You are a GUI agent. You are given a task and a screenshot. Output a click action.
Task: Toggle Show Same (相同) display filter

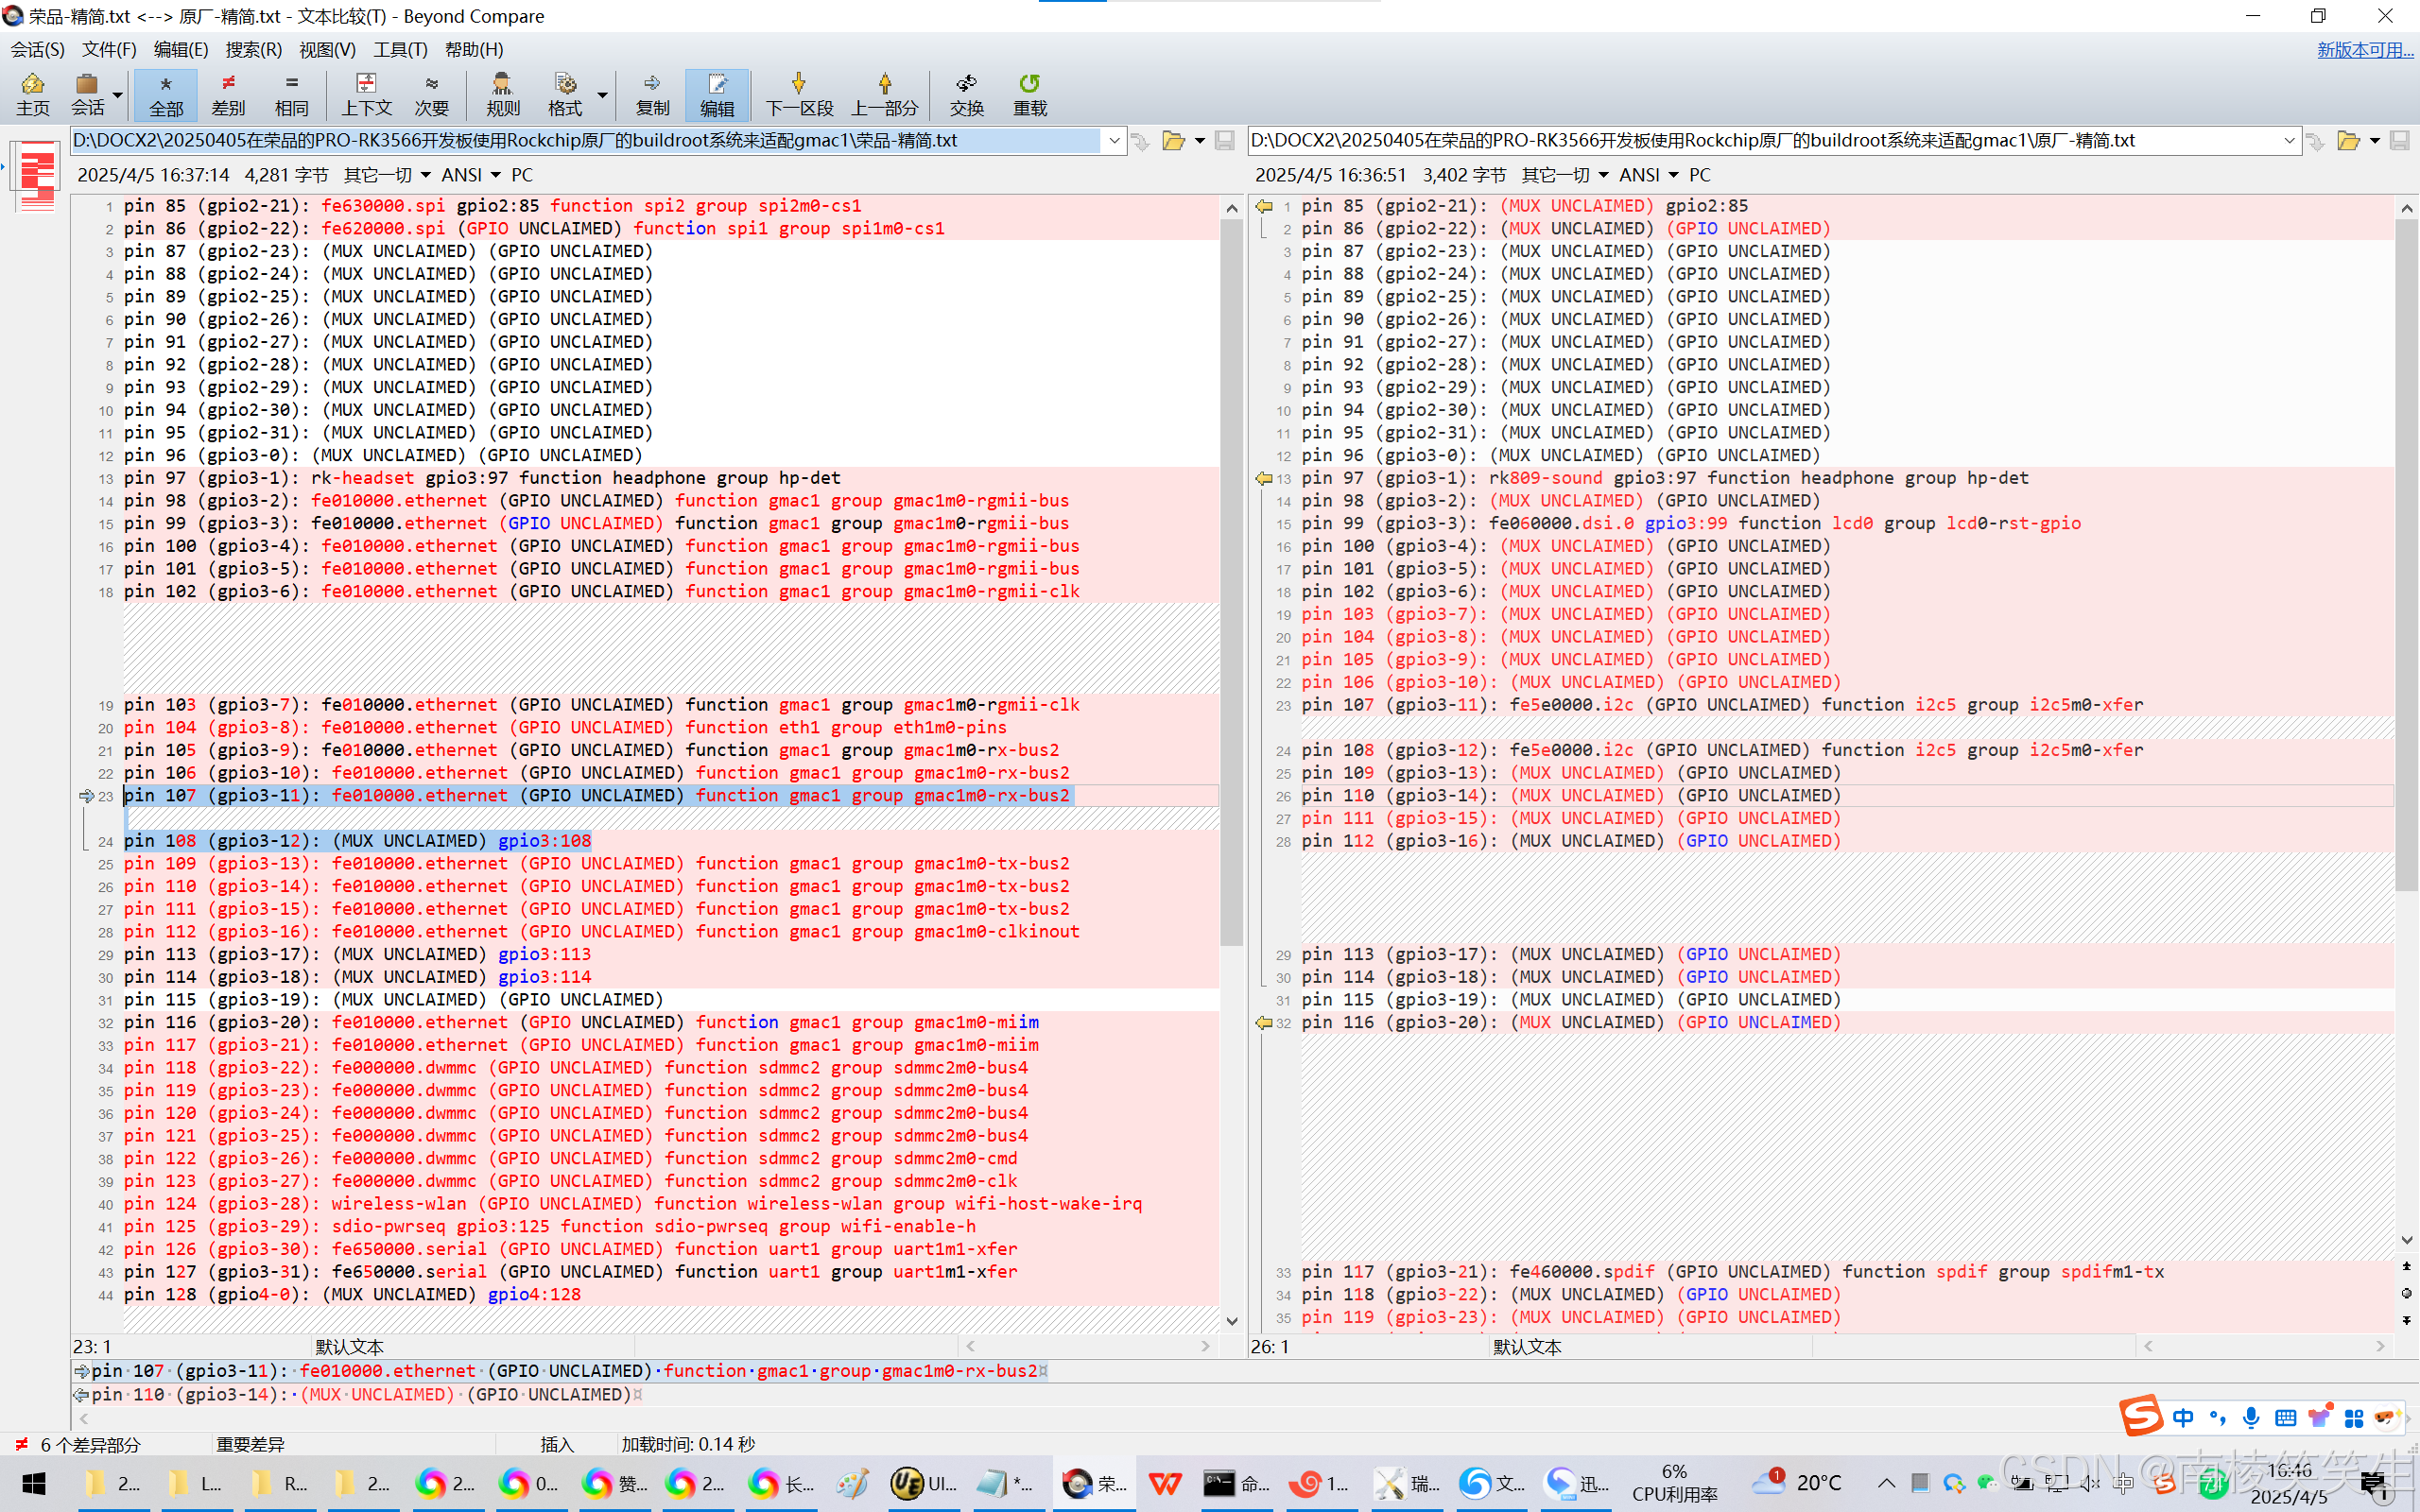[291, 94]
